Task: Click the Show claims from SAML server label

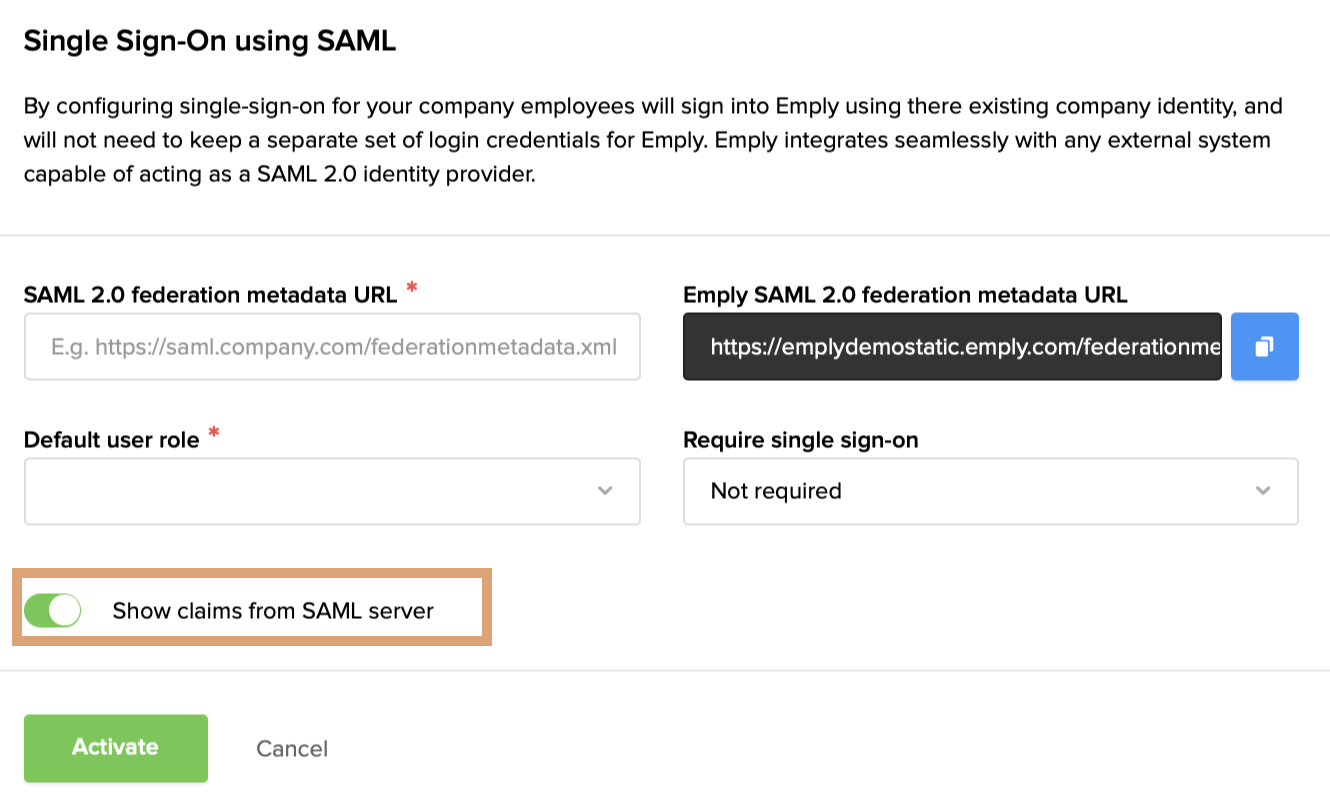Action: [273, 611]
